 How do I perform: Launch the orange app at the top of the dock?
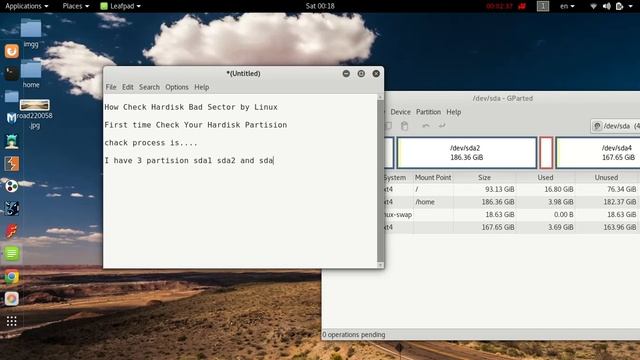(11, 51)
